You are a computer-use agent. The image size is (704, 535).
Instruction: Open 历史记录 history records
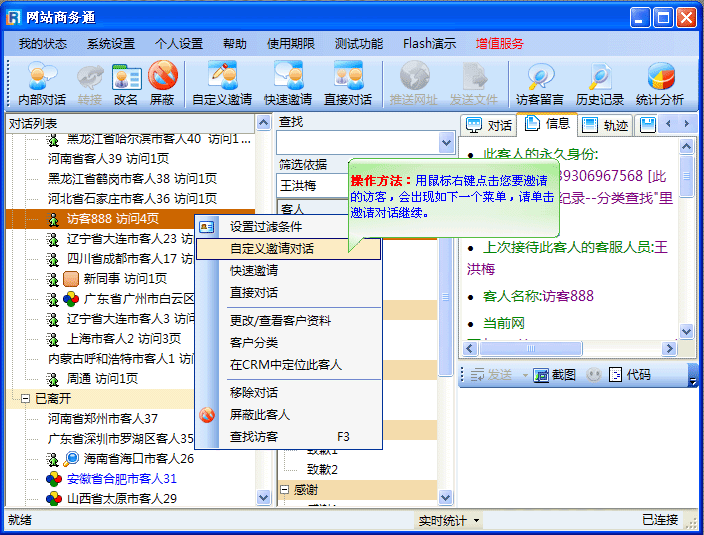tap(600, 83)
